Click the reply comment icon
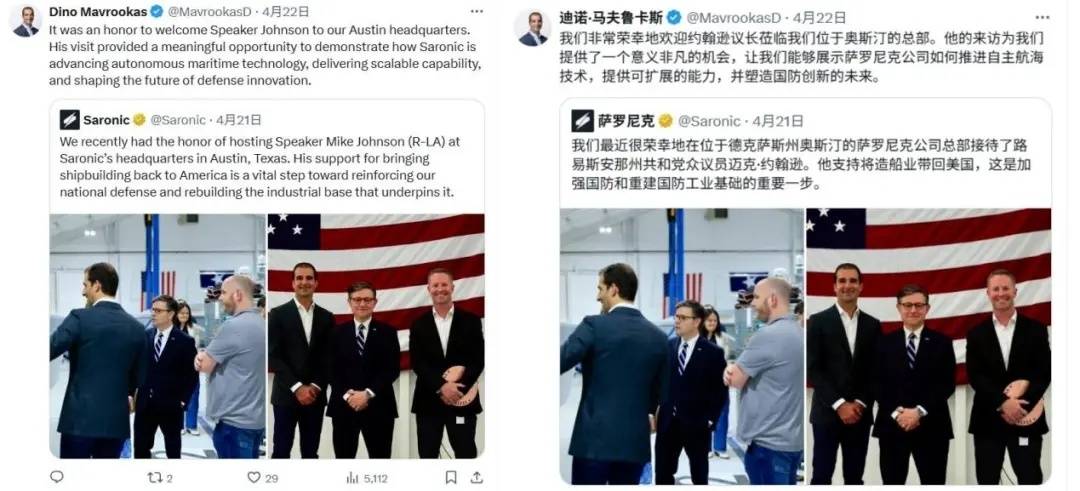Viewport: 1080px width, 491px height. click(x=57, y=477)
